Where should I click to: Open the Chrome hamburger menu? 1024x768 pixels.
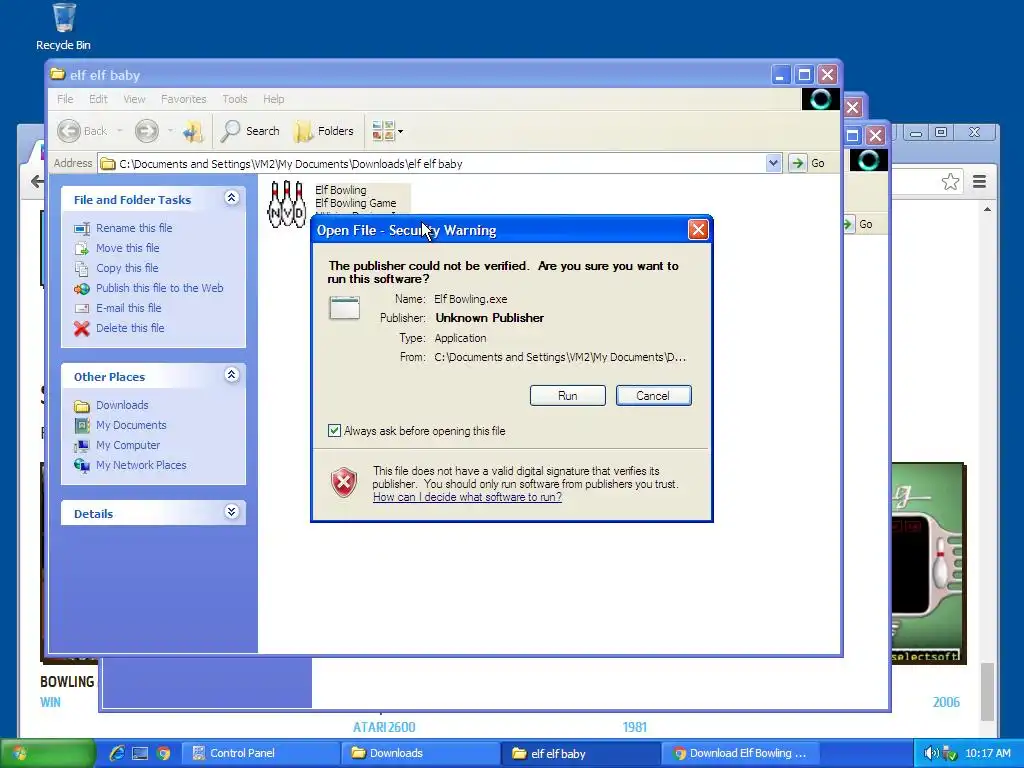(x=980, y=182)
